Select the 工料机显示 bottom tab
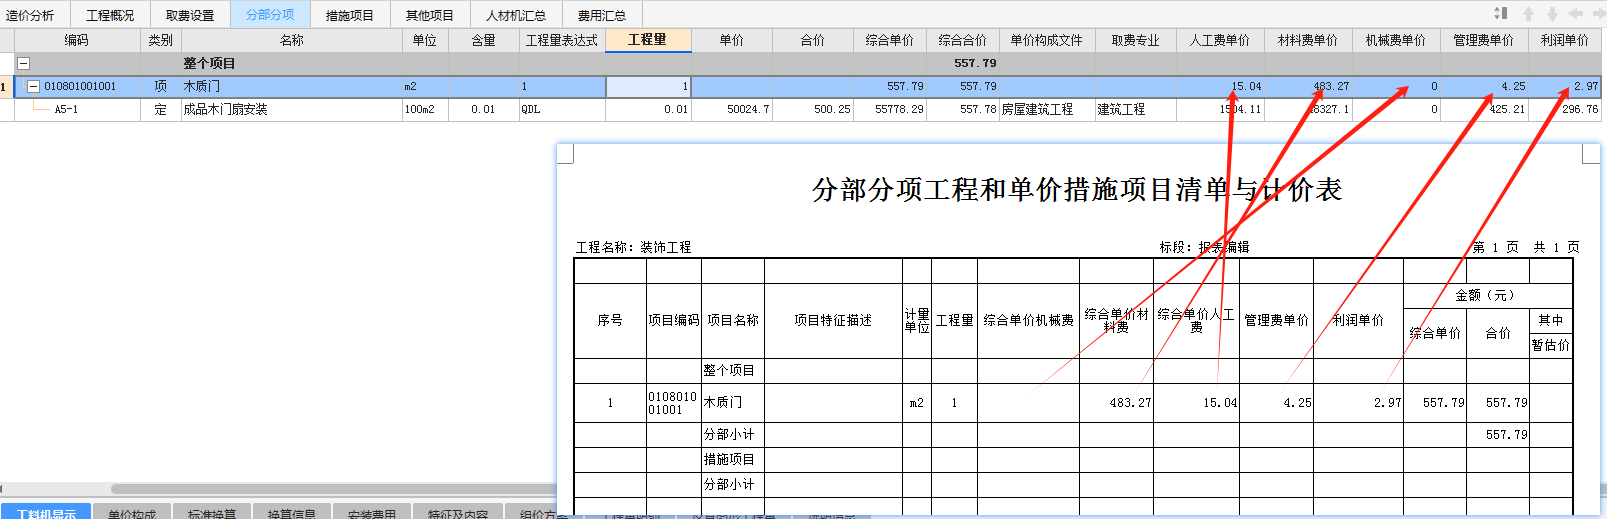1607x519 pixels. pyautogui.click(x=46, y=512)
